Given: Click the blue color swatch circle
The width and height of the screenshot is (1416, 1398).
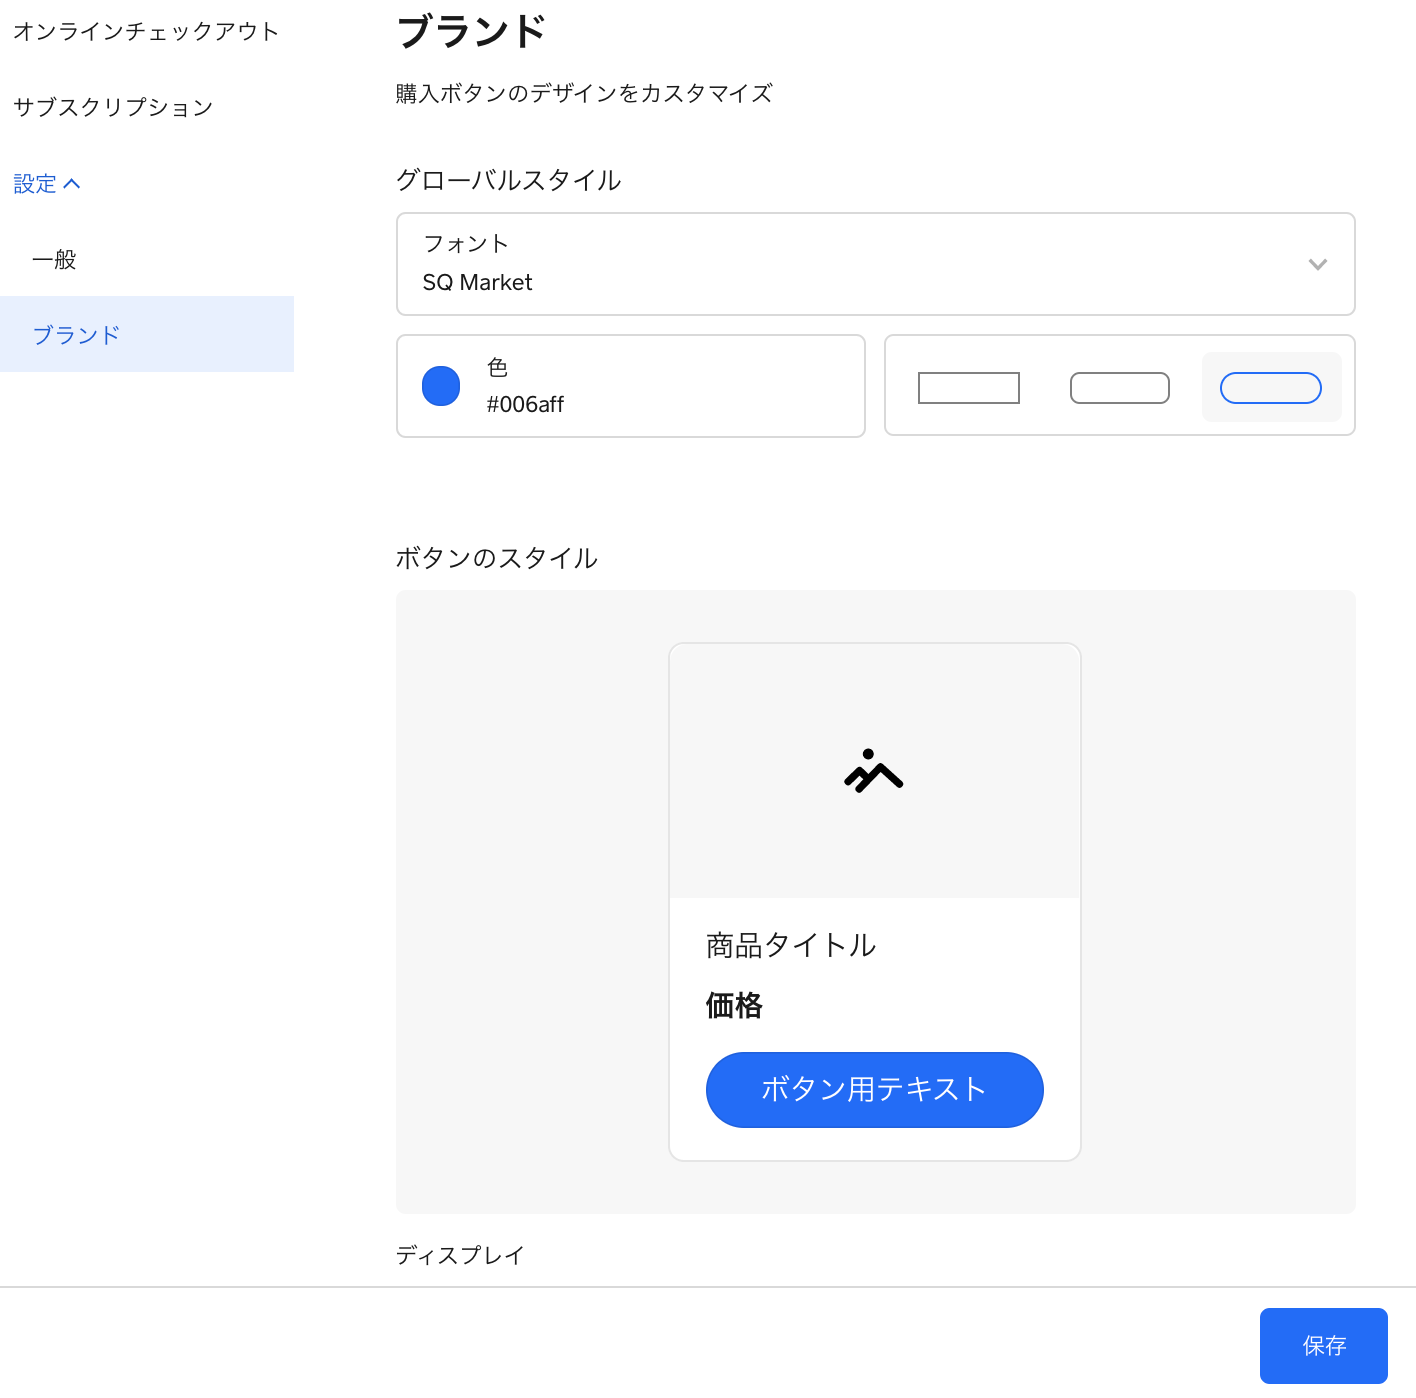Looking at the screenshot, I should click(x=441, y=386).
